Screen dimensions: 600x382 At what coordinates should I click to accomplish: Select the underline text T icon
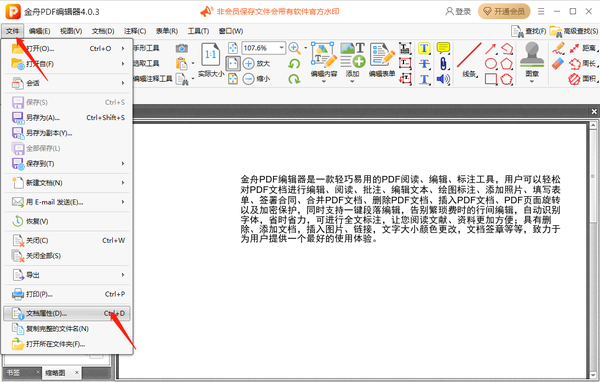[424, 79]
